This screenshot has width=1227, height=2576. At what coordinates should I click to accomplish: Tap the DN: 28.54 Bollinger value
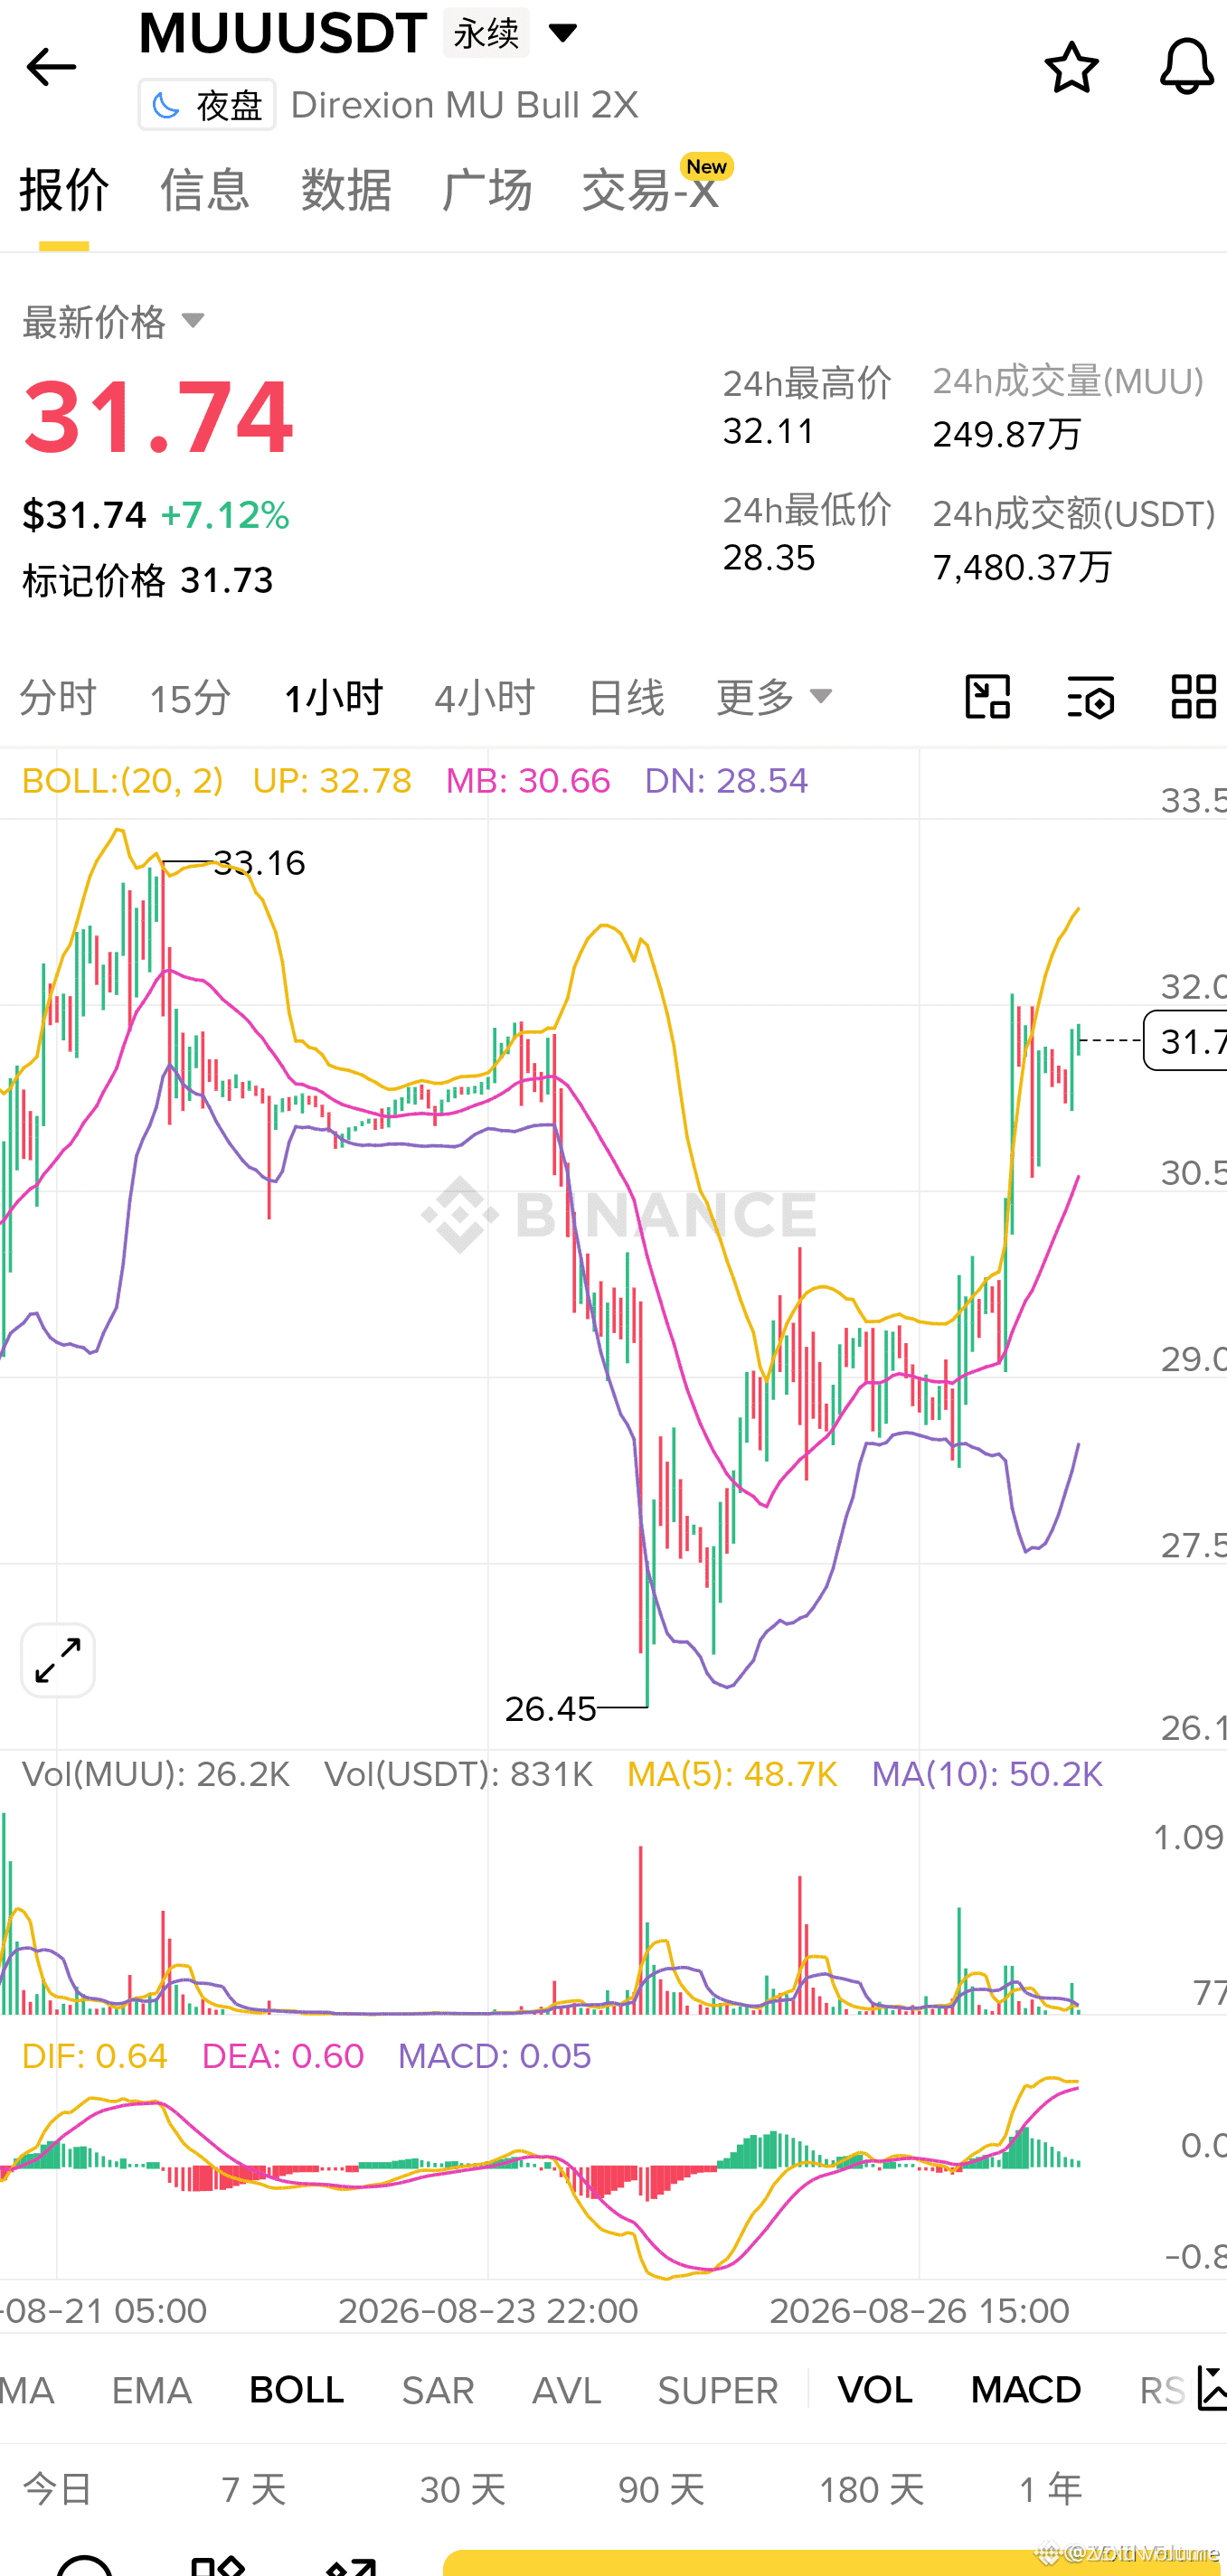tap(726, 781)
